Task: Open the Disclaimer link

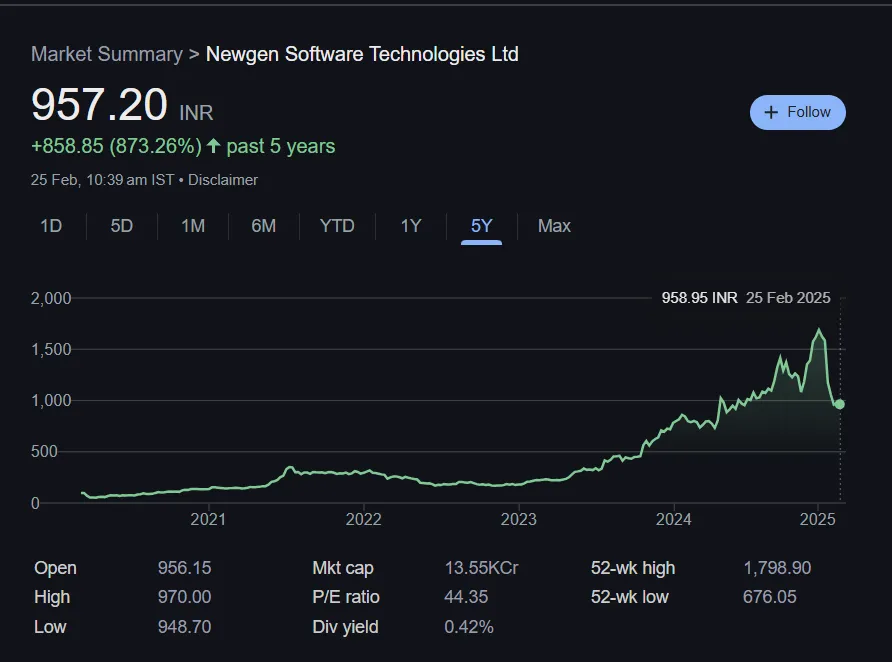Action: (x=223, y=180)
